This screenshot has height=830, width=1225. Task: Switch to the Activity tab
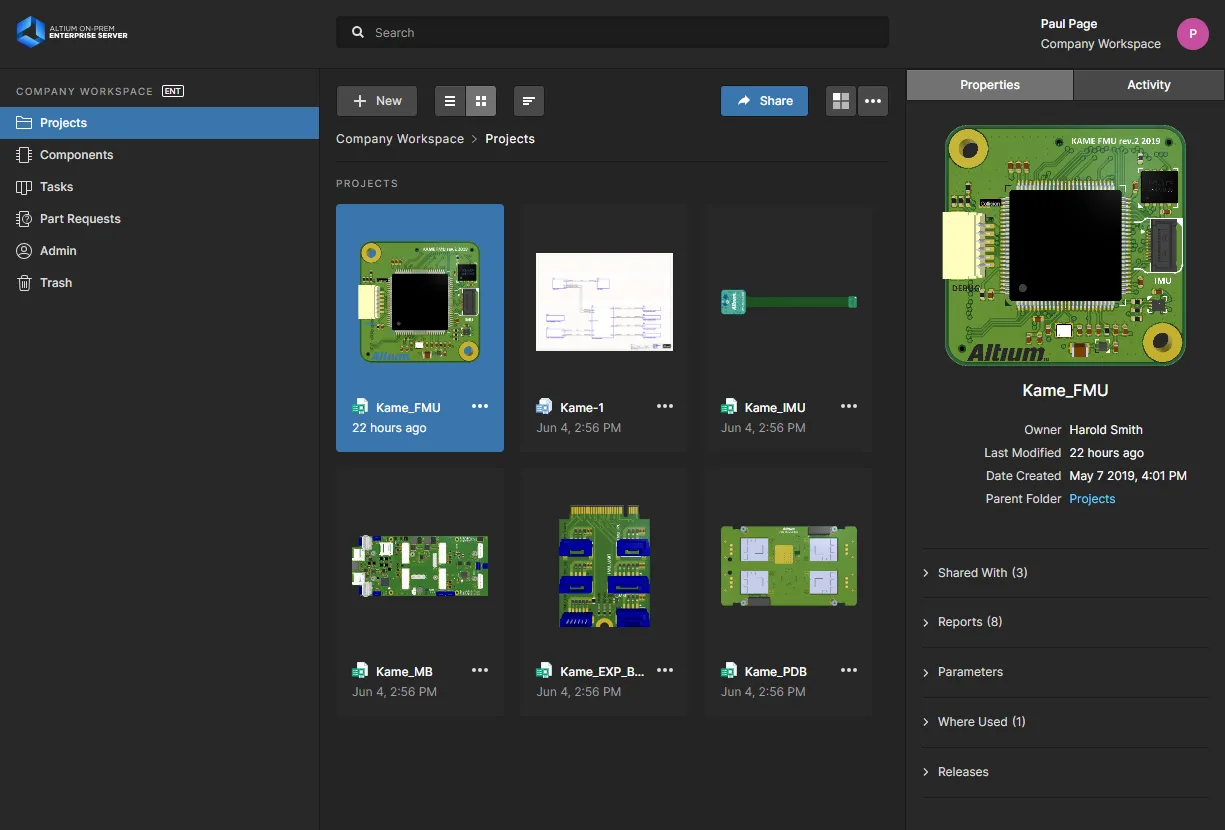point(1148,85)
